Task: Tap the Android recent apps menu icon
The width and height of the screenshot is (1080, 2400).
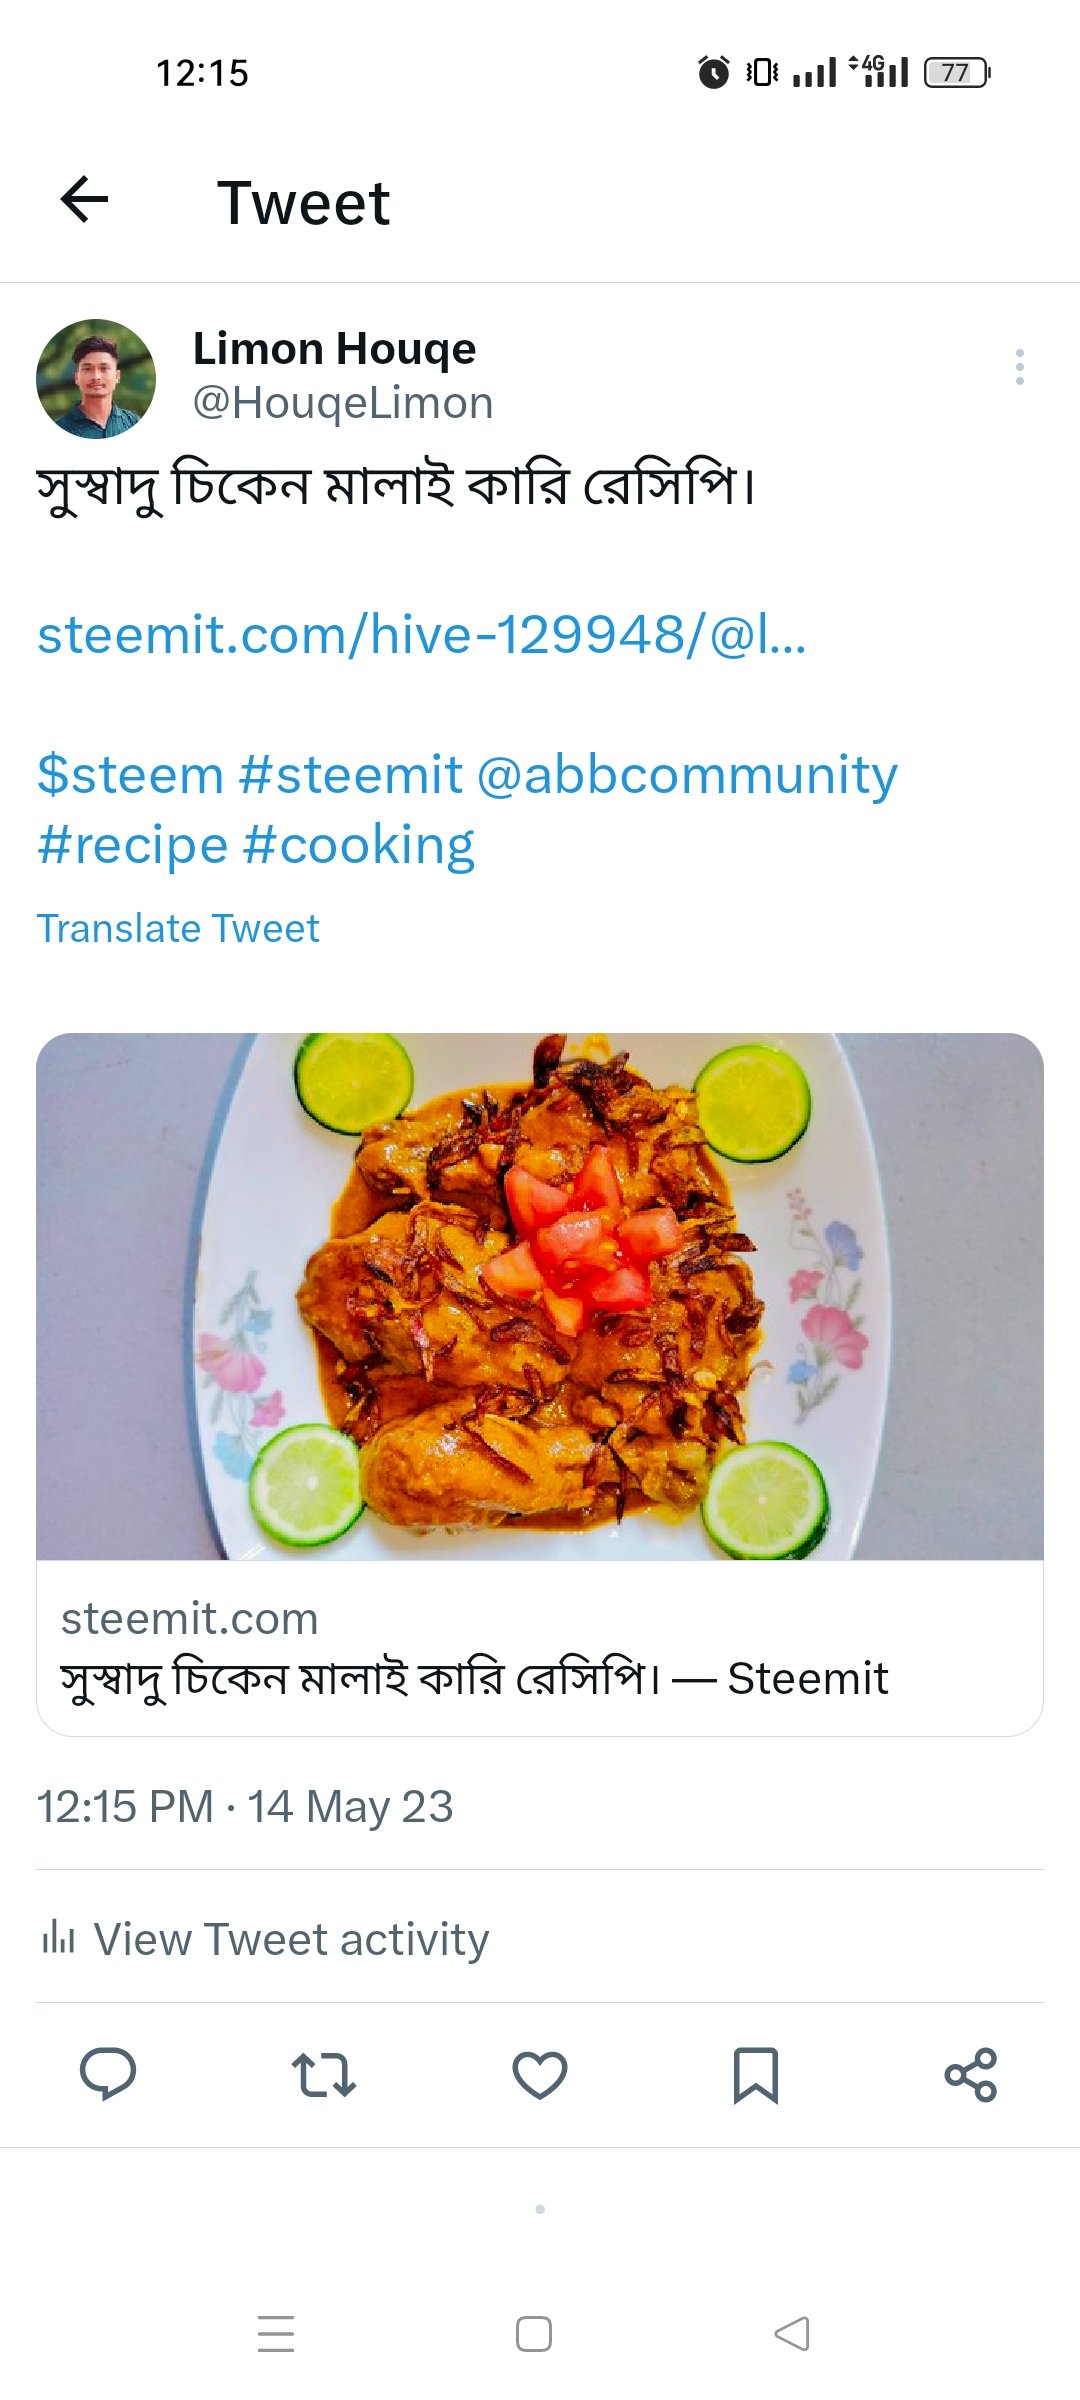Action: (276, 2334)
